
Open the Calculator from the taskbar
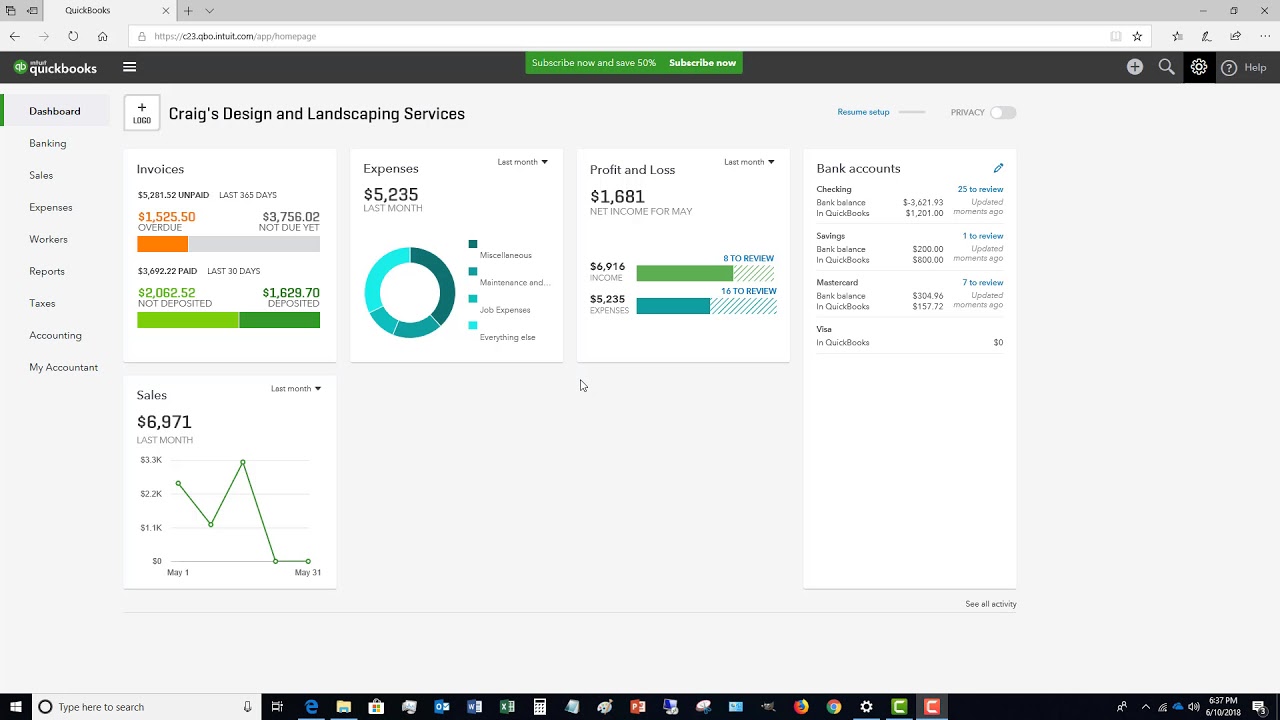coord(539,707)
